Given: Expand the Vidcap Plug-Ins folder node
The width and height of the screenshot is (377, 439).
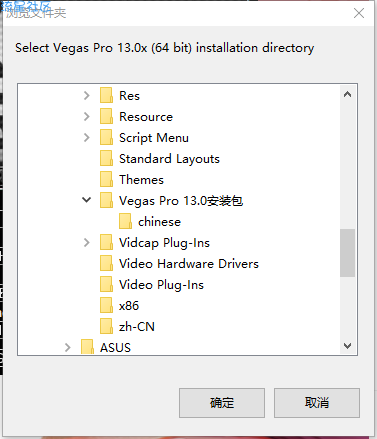Looking at the screenshot, I should tap(87, 243).
